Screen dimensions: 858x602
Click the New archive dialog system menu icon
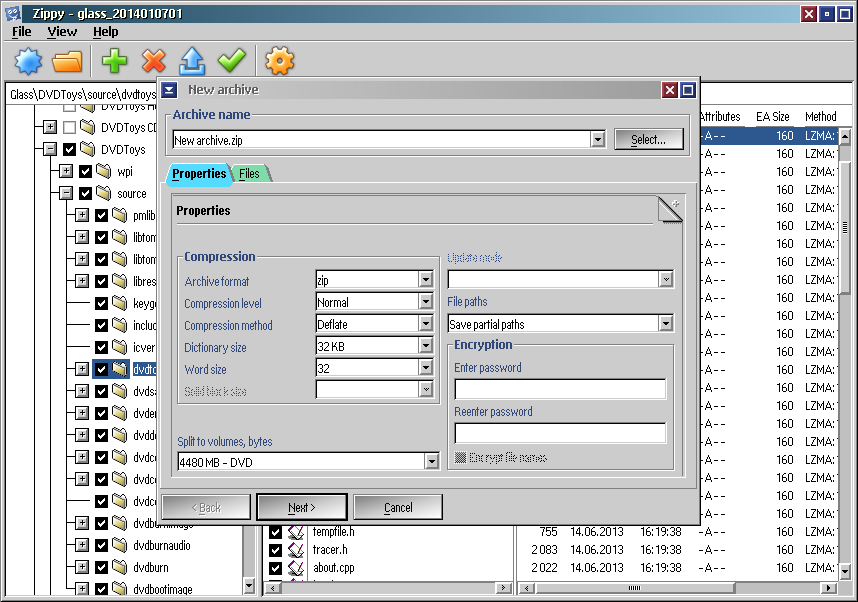pyautogui.click(x=170, y=90)
